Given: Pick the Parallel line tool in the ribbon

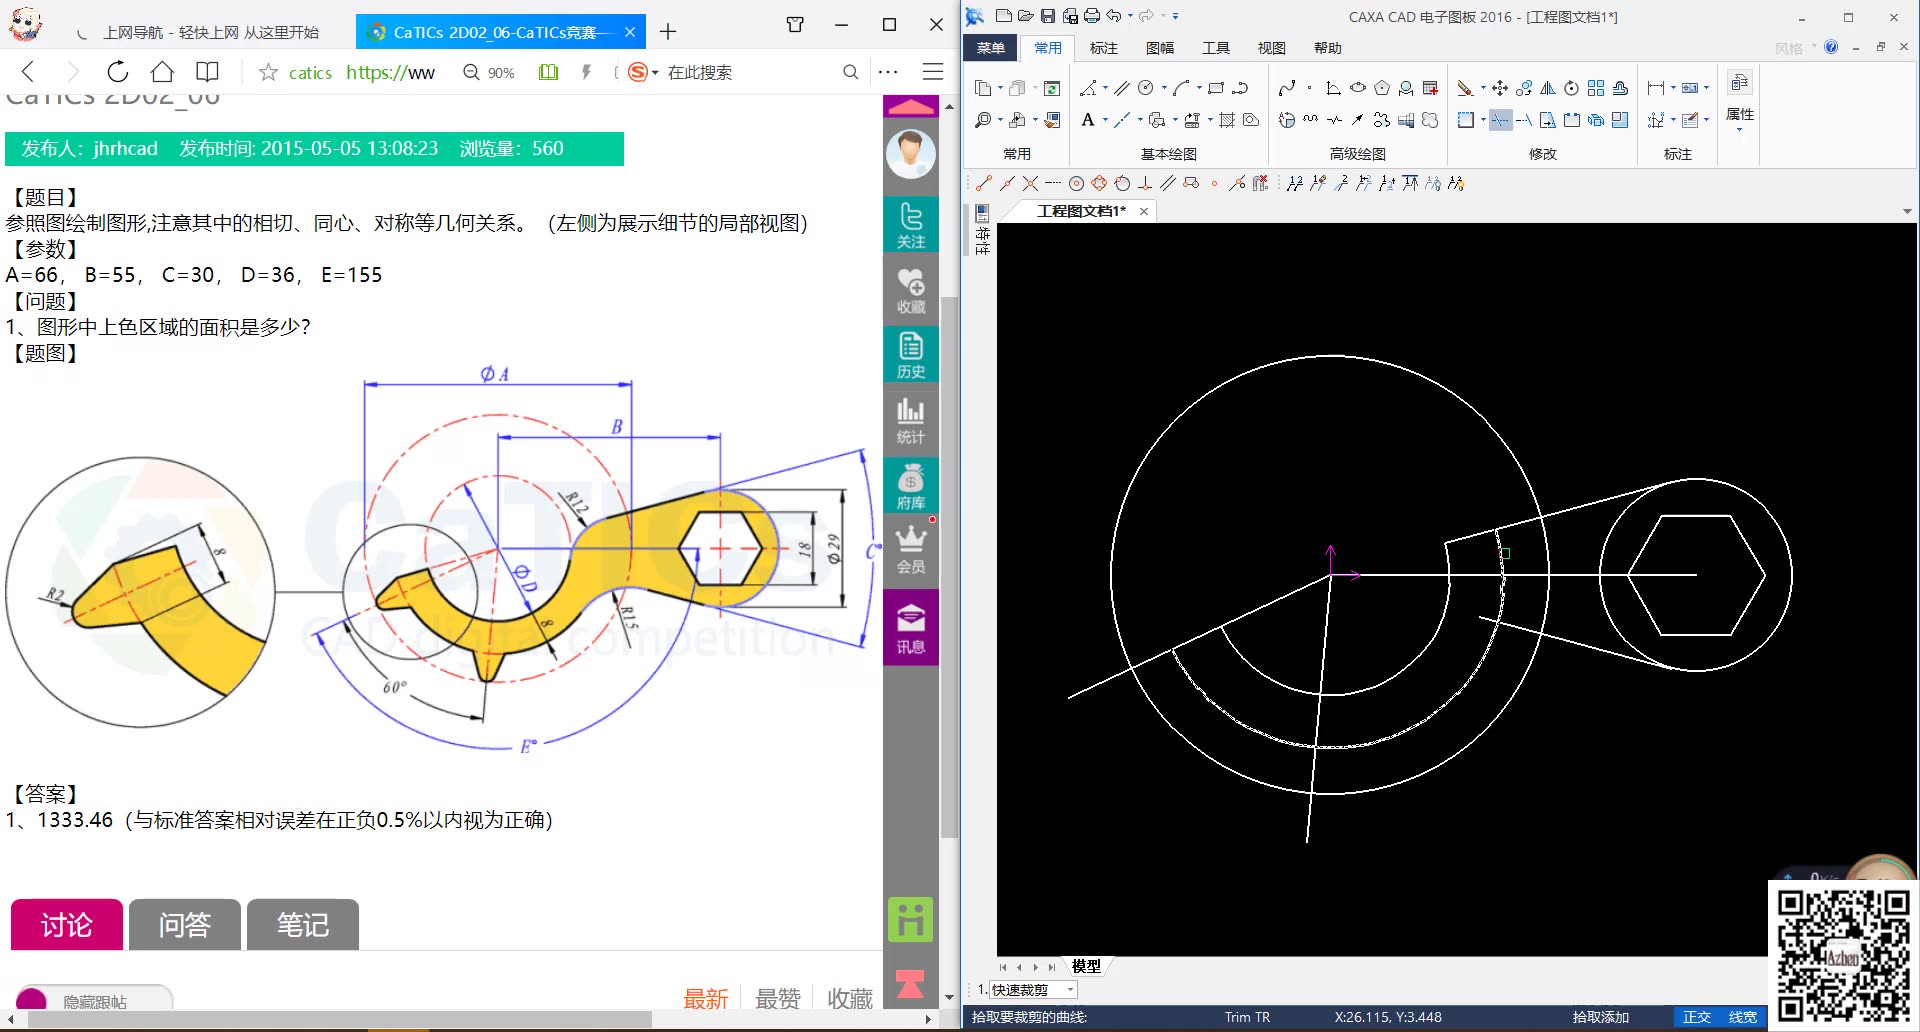Looking at the screenshot, I should [1123, 88].
